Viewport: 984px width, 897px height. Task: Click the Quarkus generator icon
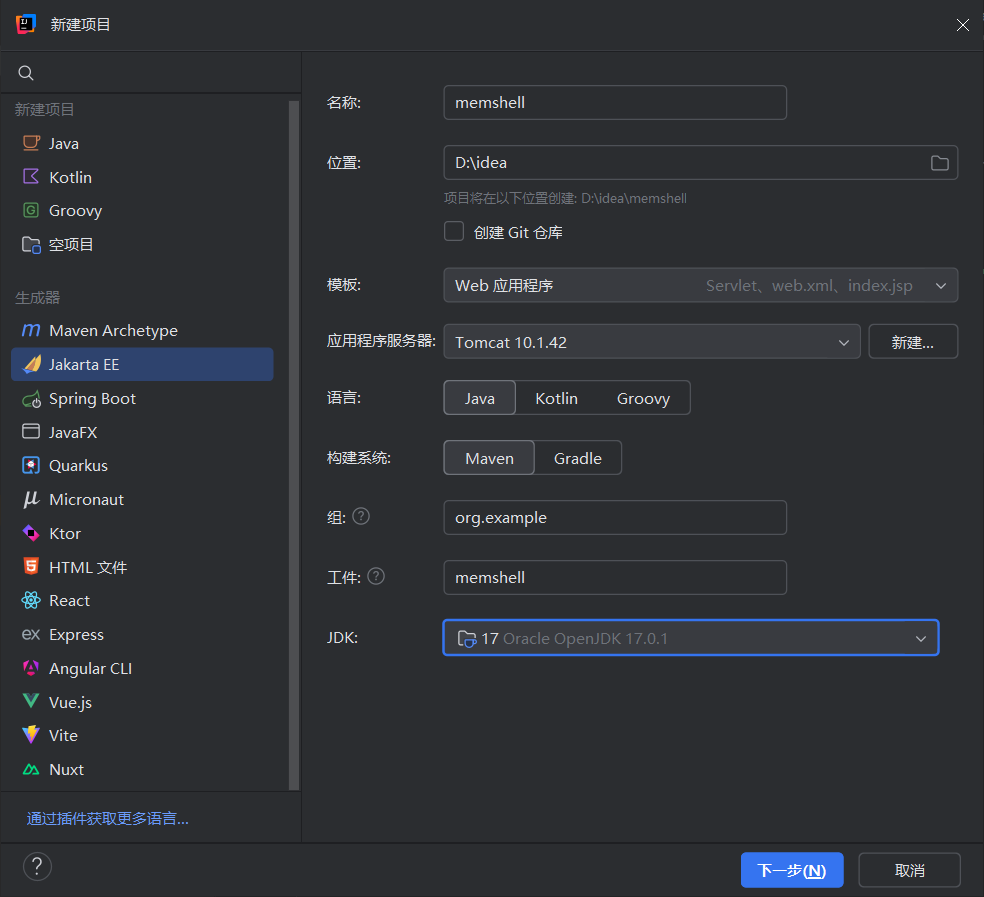pos(31,466)
